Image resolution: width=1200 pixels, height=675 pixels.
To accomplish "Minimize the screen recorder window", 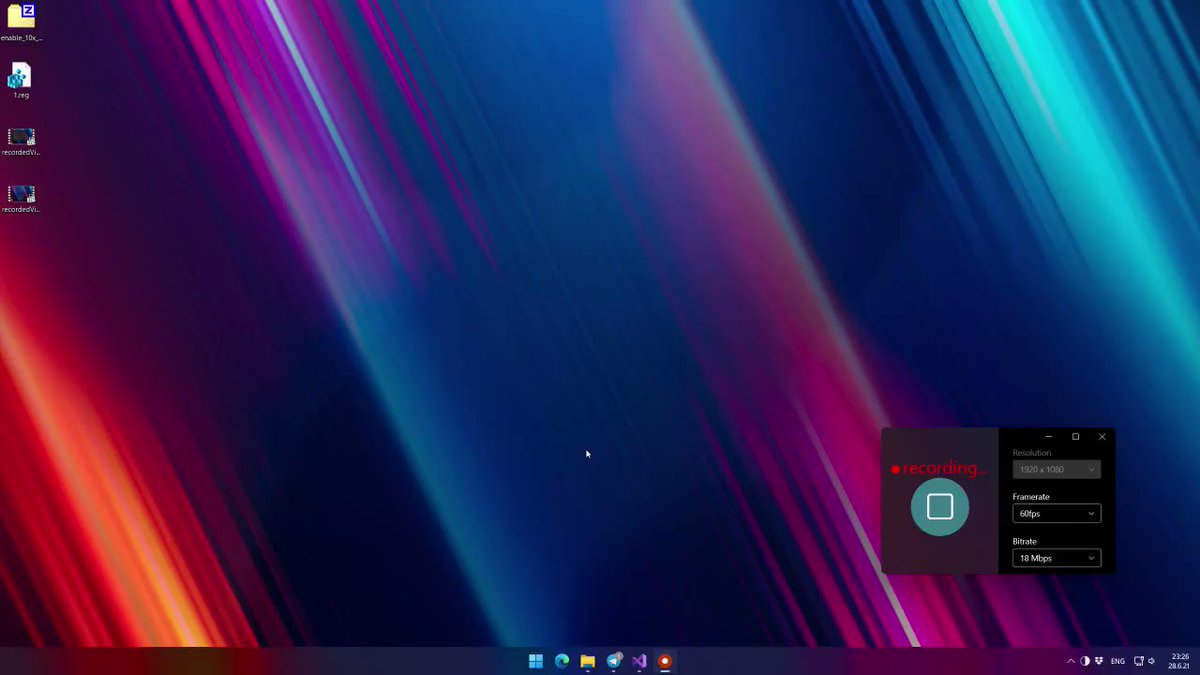I will tap(1048, 436).
